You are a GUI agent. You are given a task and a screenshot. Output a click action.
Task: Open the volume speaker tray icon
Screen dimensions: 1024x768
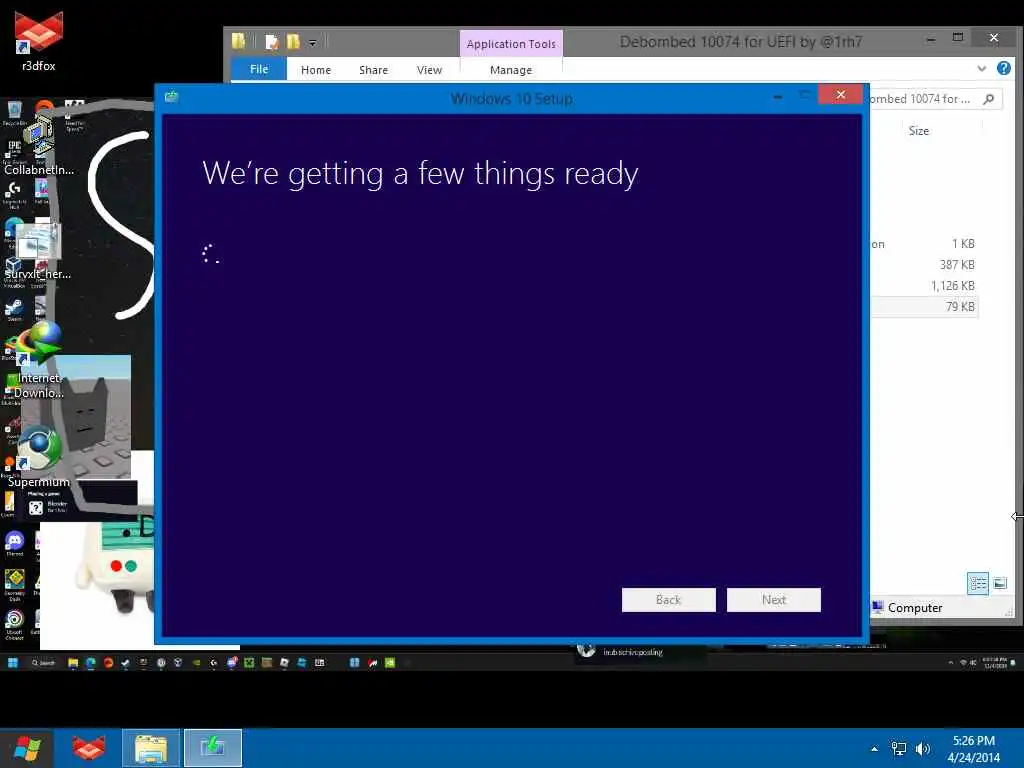922,749
